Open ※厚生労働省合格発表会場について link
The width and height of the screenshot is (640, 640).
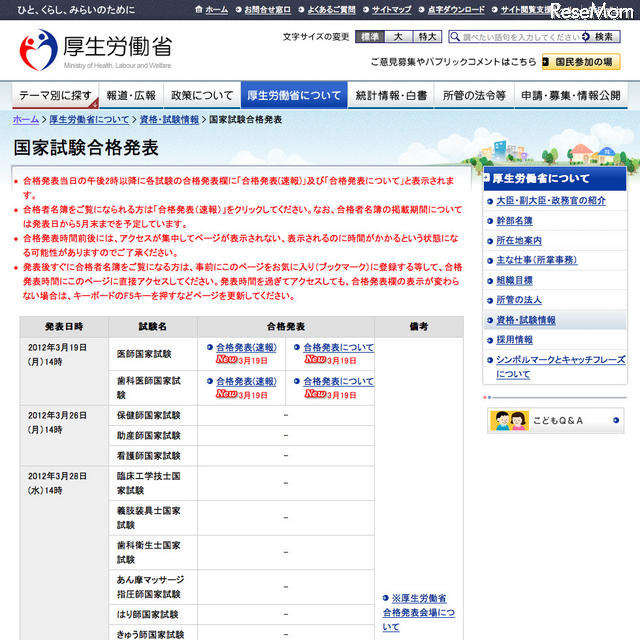click(419, 613)
